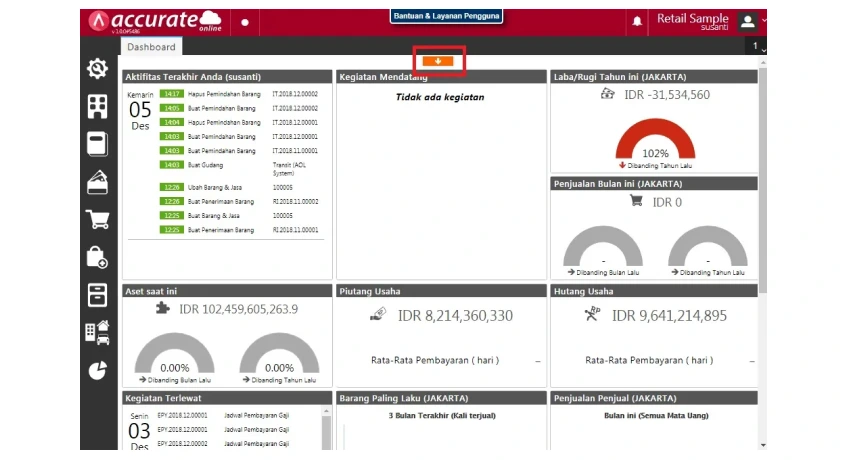Click 'Bulan ini (Semua Mata Uang)' label
Viewport: 847px width, 460px height.
tap(656, 415)
